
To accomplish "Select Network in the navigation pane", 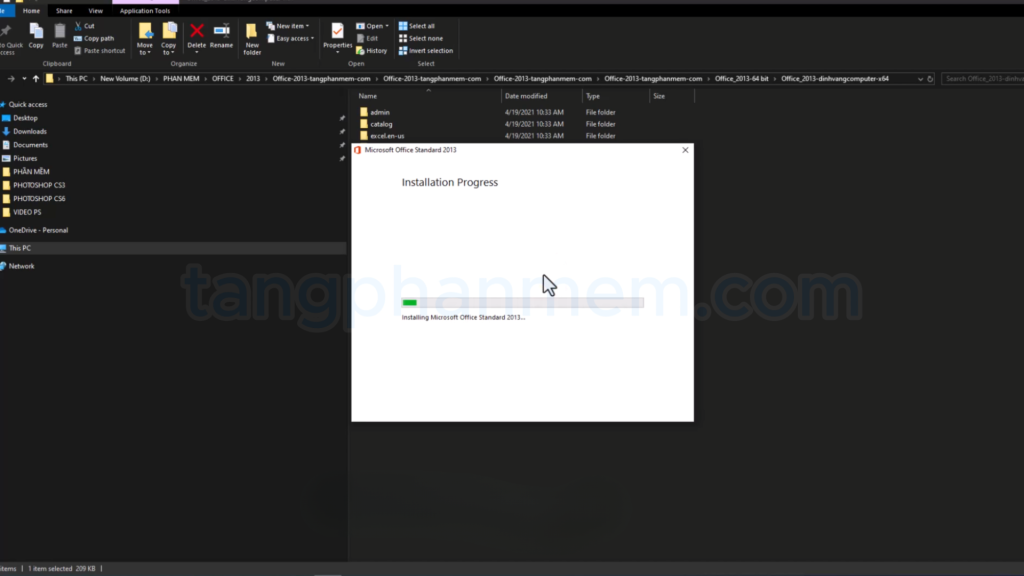I will (x=22, y=266).
